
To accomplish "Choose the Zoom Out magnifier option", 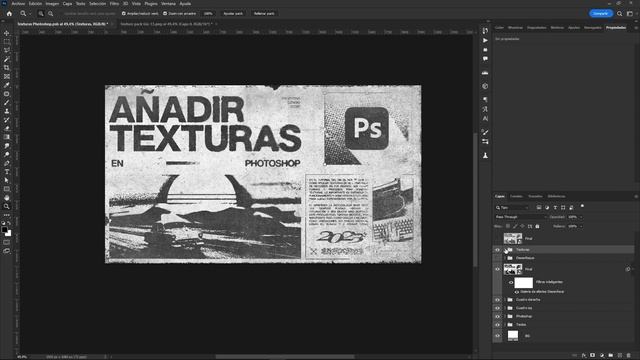I will (51, 13).
